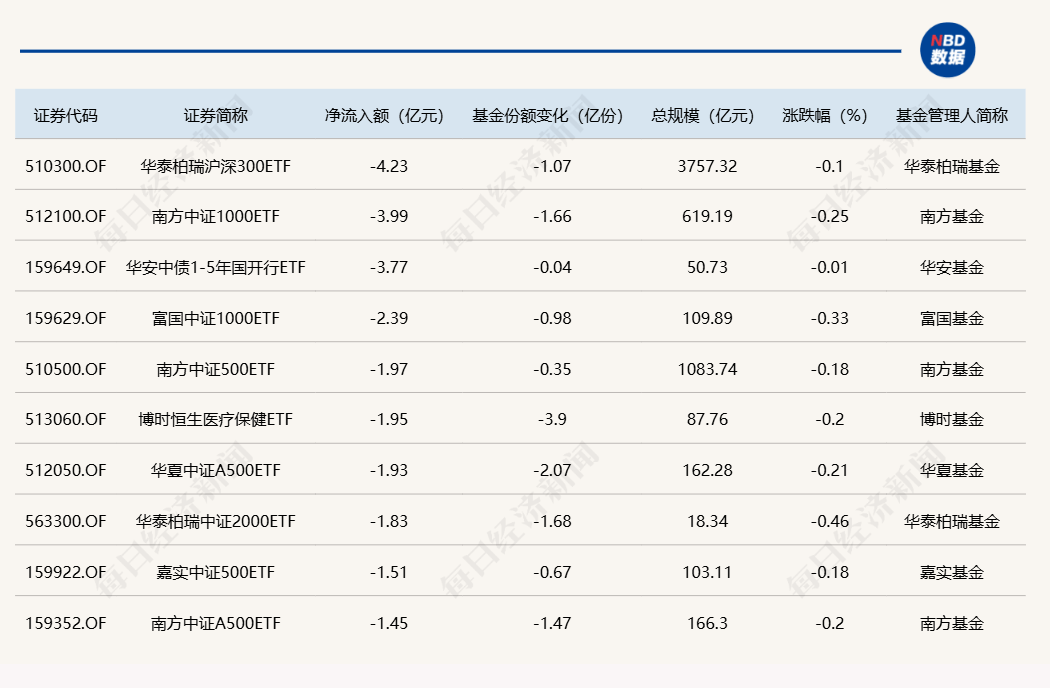The height and width of the screenshot is (688, 1050).
Task: Click 华安中债1-5年国开行ETF name
Action: [x=215, y=268]
